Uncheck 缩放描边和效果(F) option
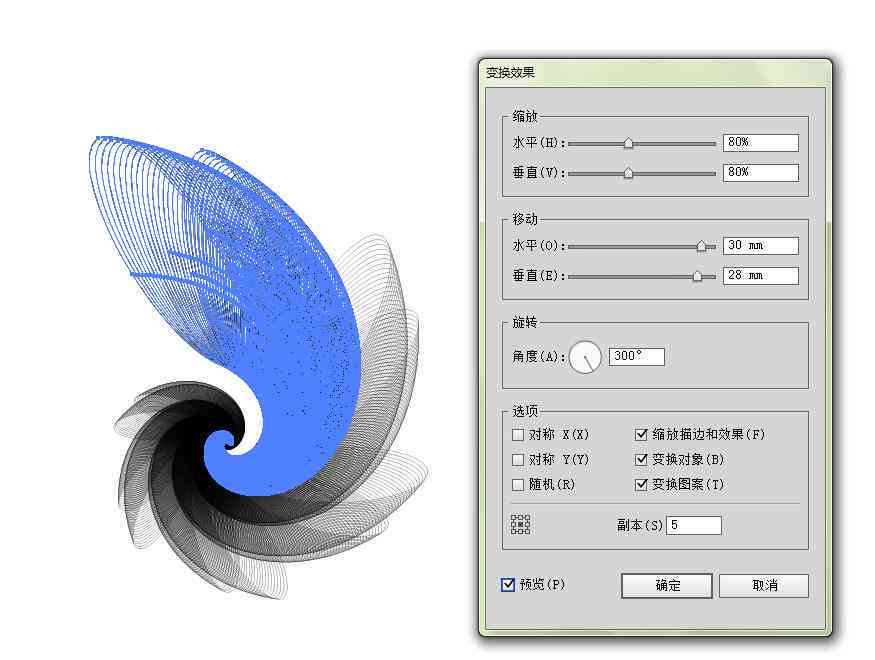 tap(641, 434)
